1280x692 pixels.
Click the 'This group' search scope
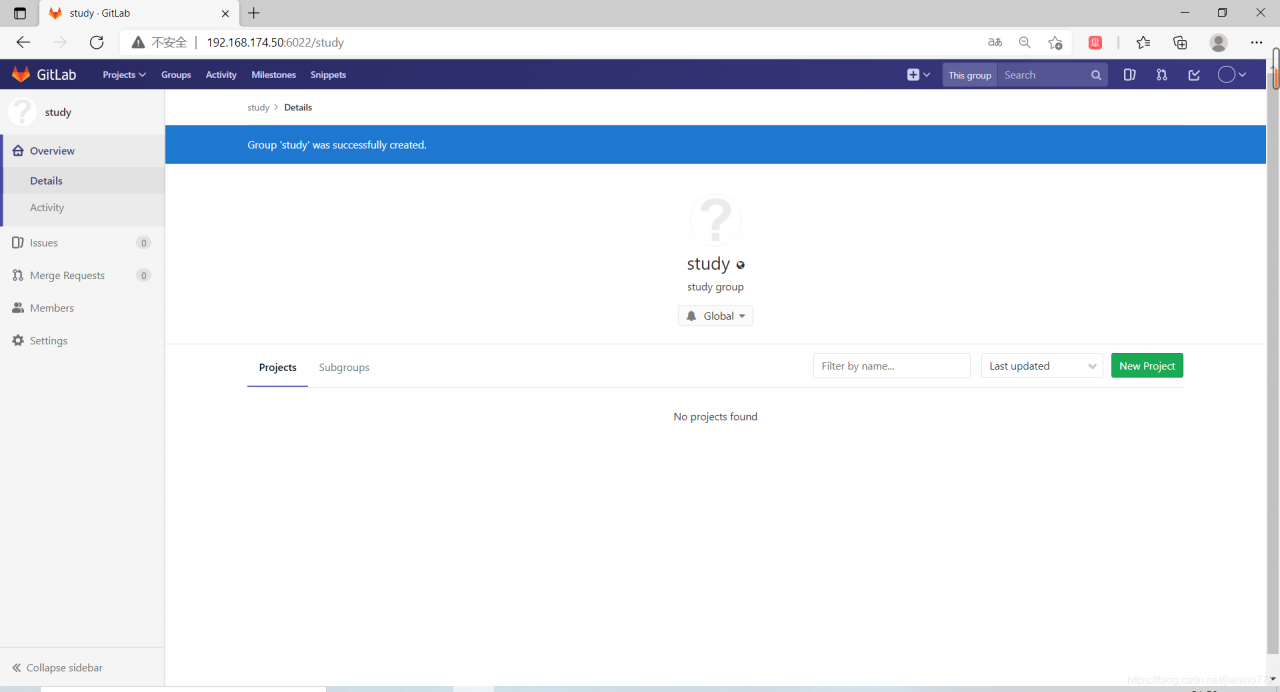tap(970, 75)
